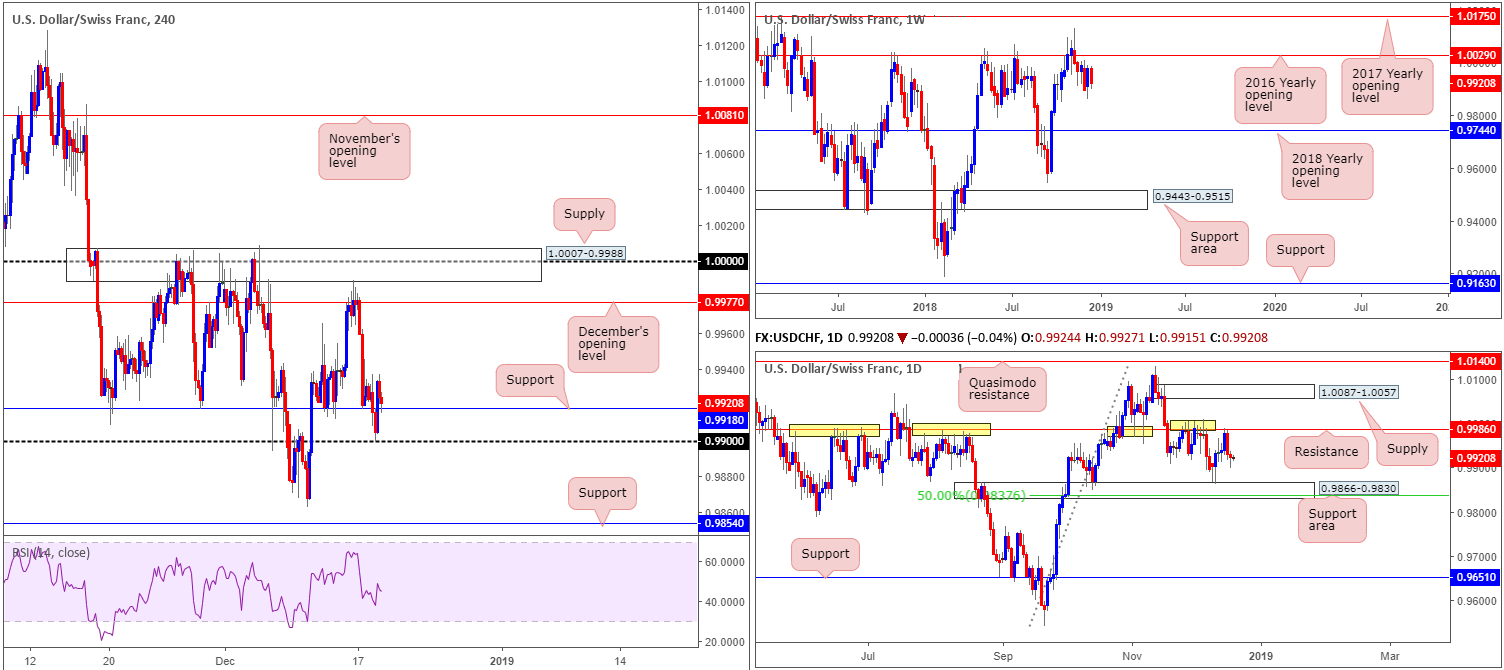Click the blue 0.97440 price label
The image size is (1504, 670).
pos(1476,130)
